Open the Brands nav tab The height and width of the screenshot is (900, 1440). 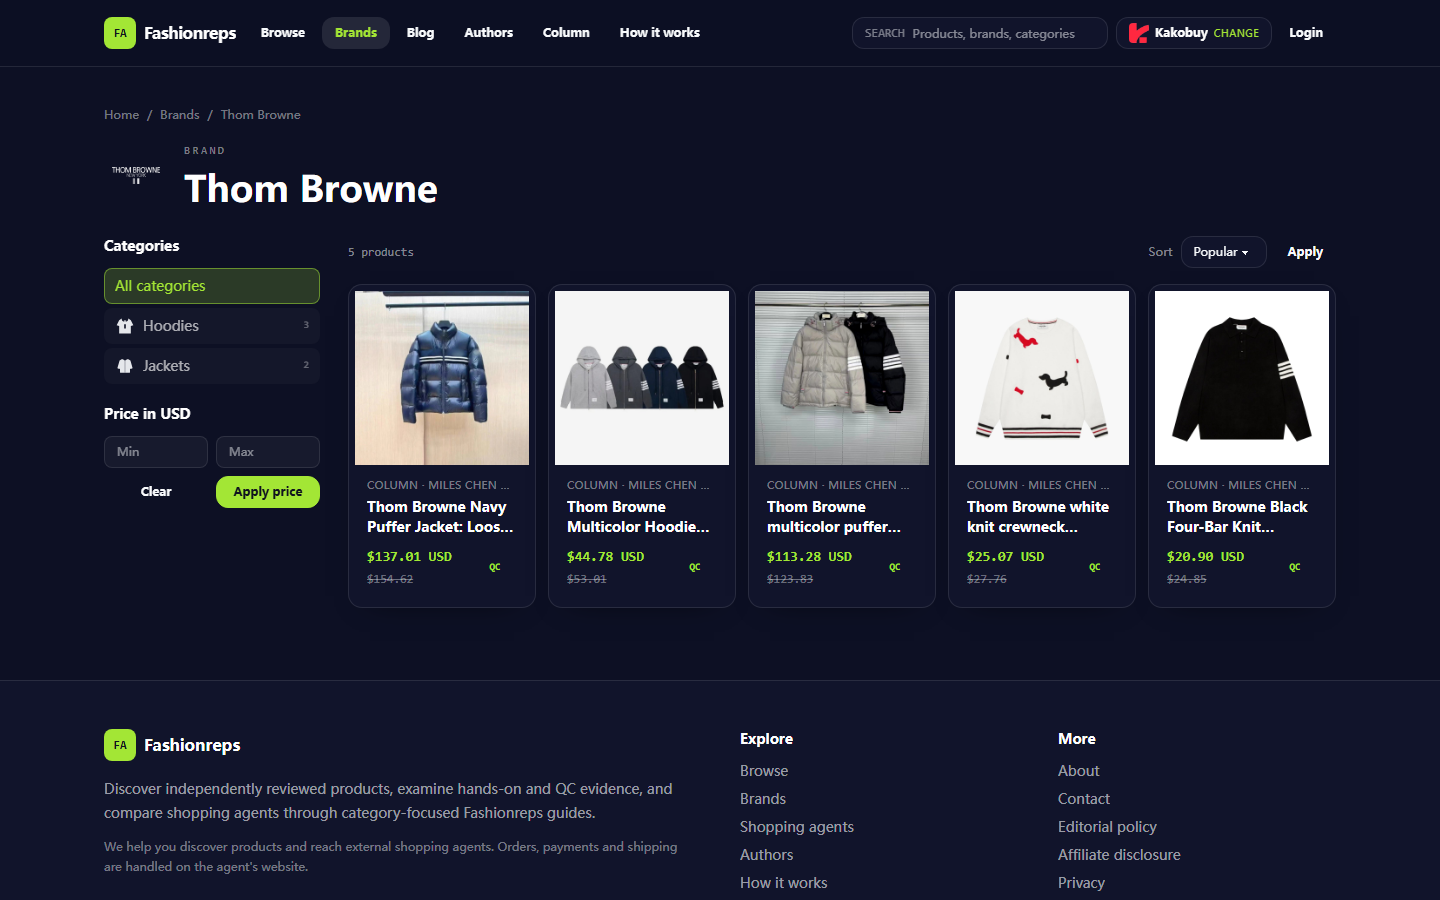[356, 33]
